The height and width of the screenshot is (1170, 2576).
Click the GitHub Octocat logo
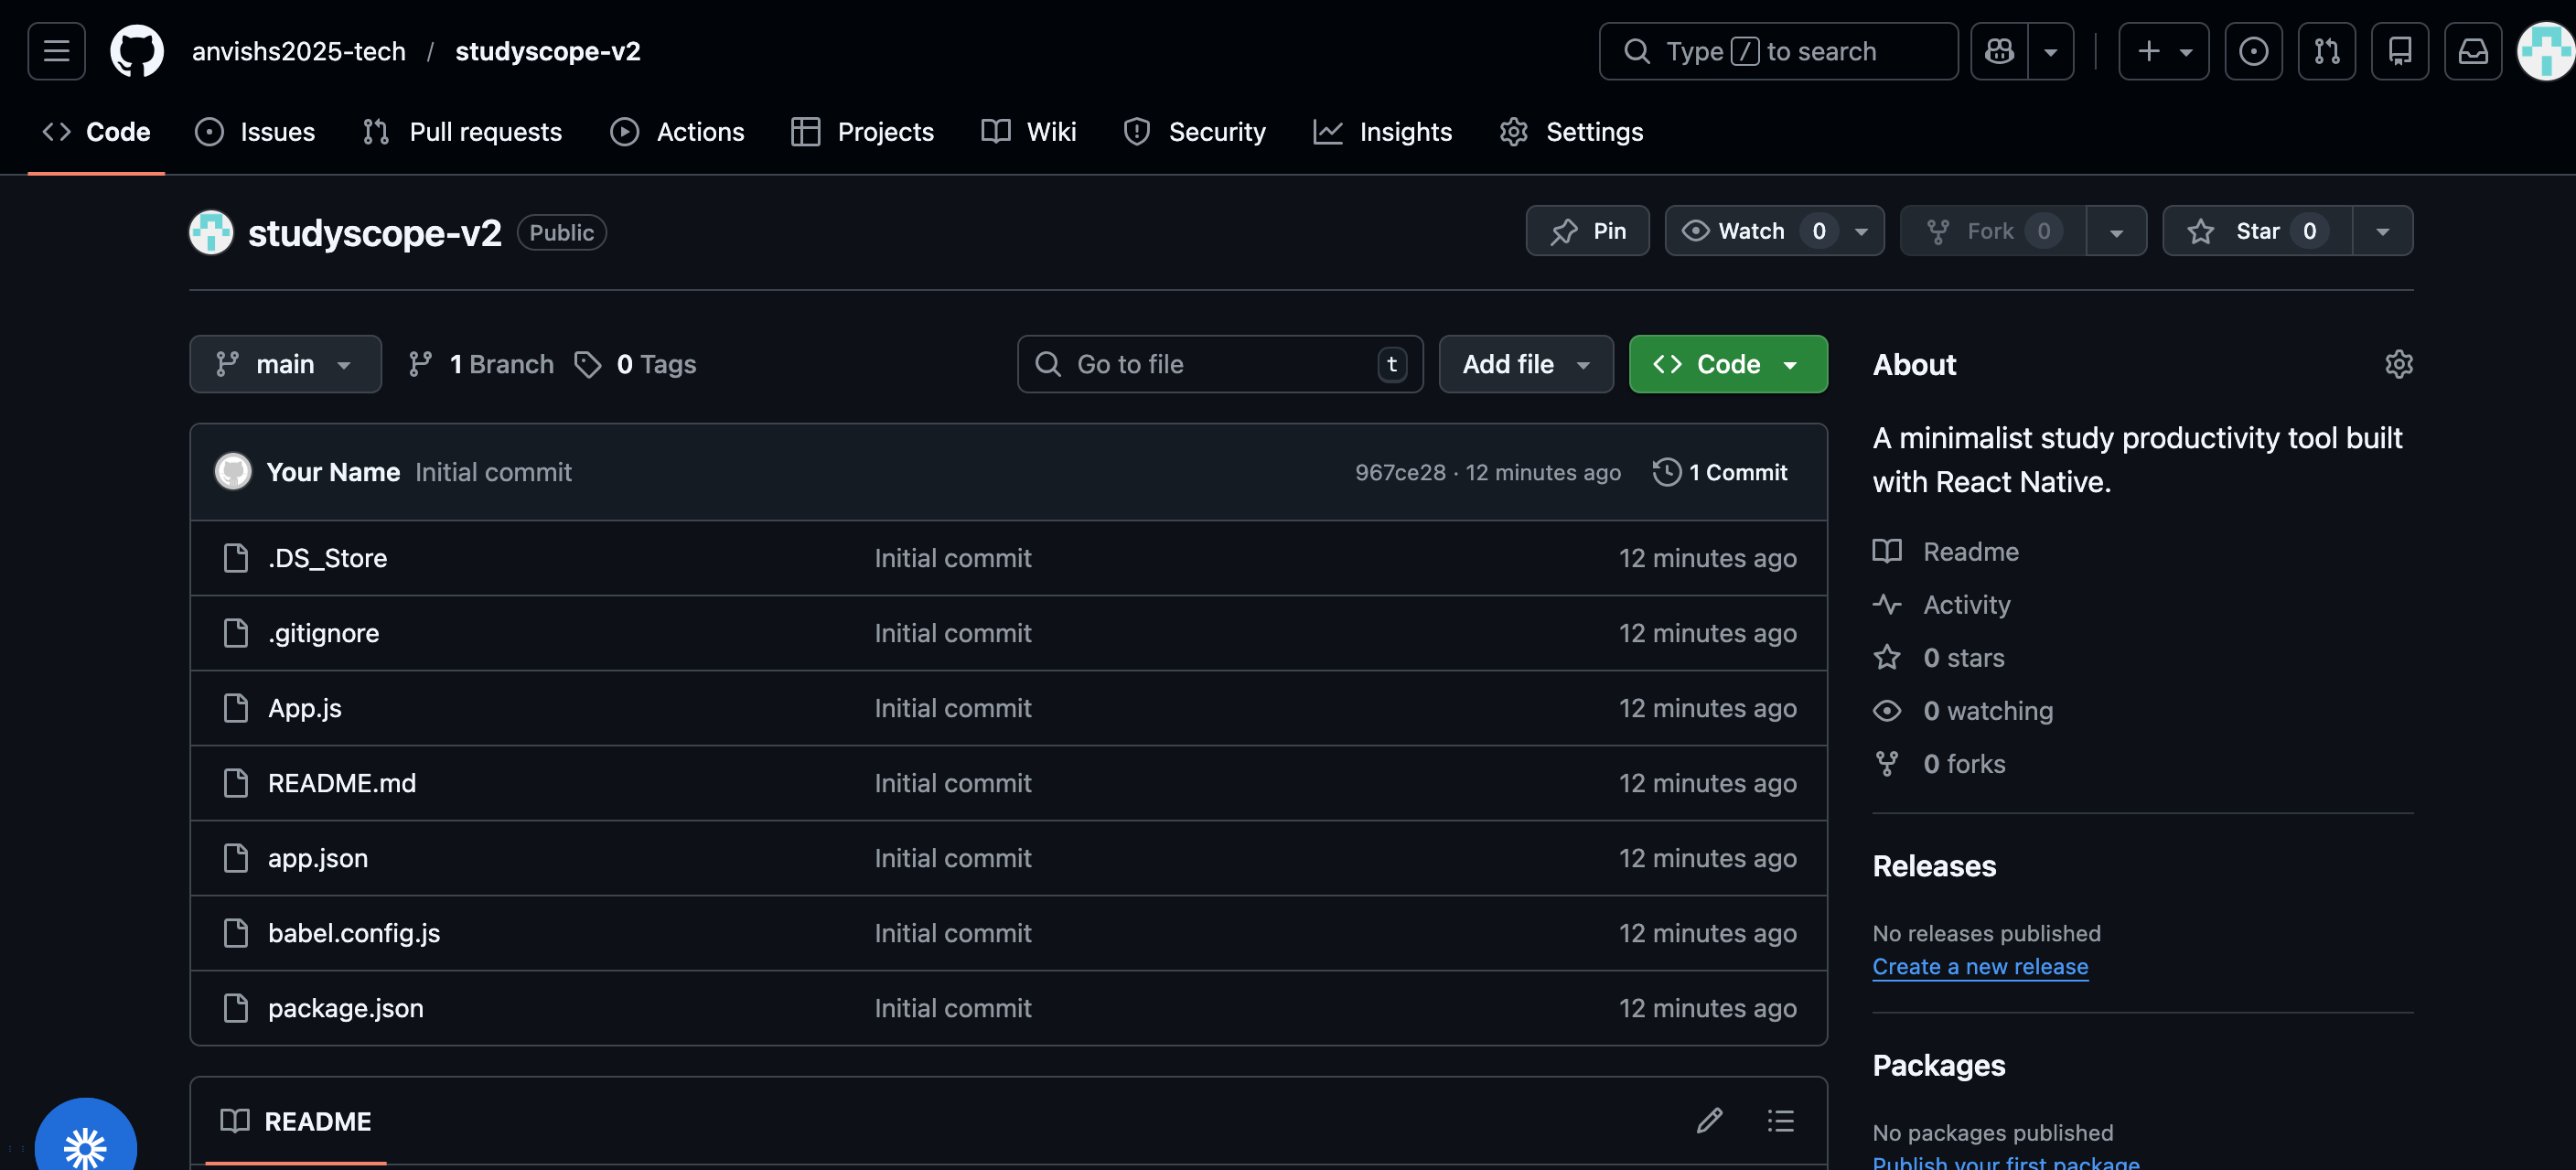[x=136, y=51]
